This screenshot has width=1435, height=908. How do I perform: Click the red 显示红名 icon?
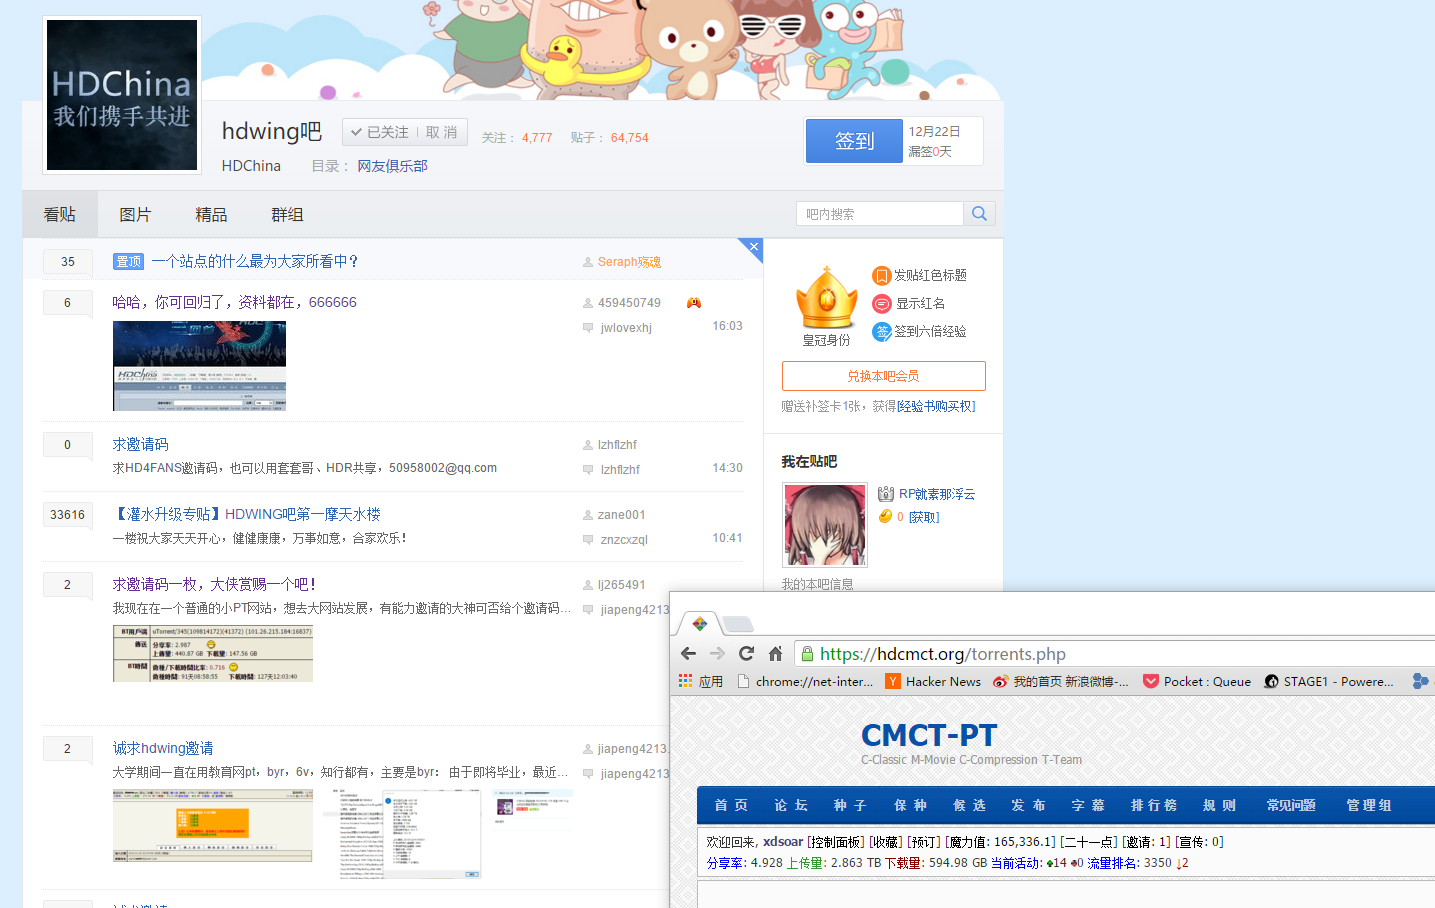coord(881,303)
